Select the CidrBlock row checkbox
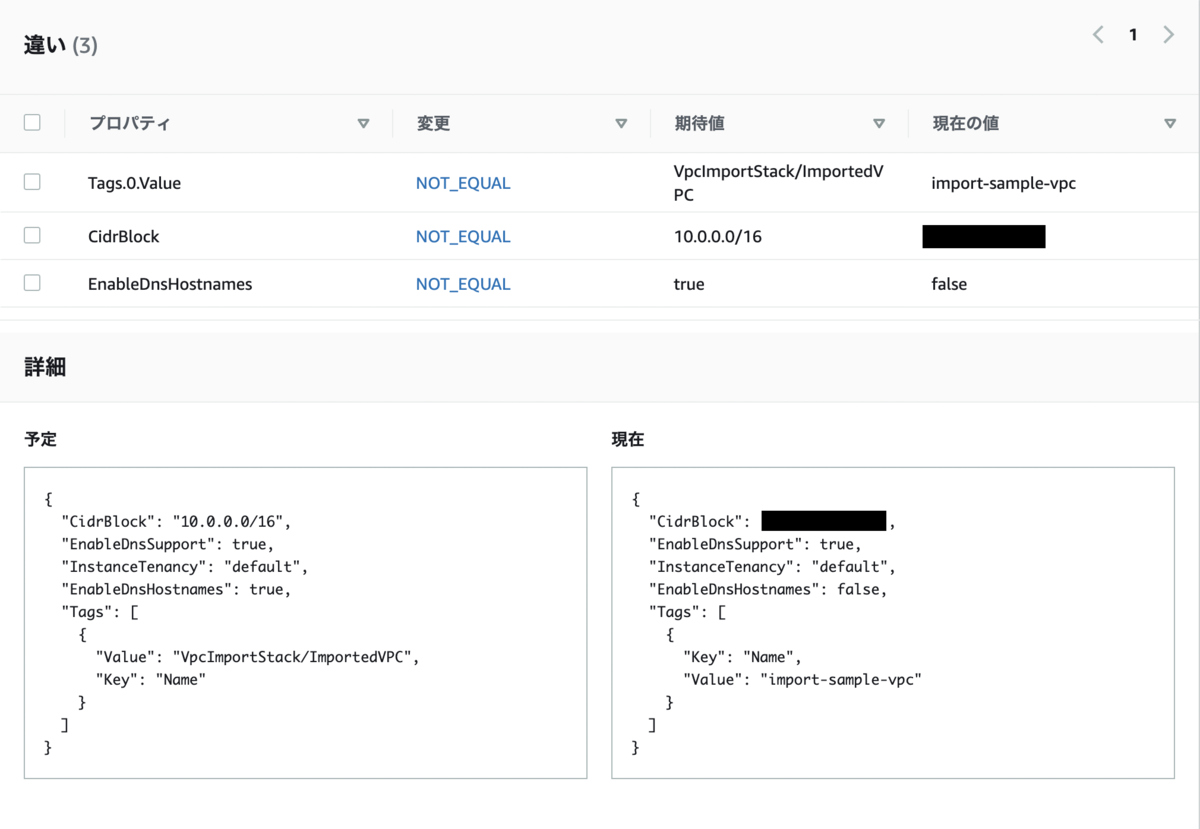The width and height of the screenshot is (1200, 829). 32,236
